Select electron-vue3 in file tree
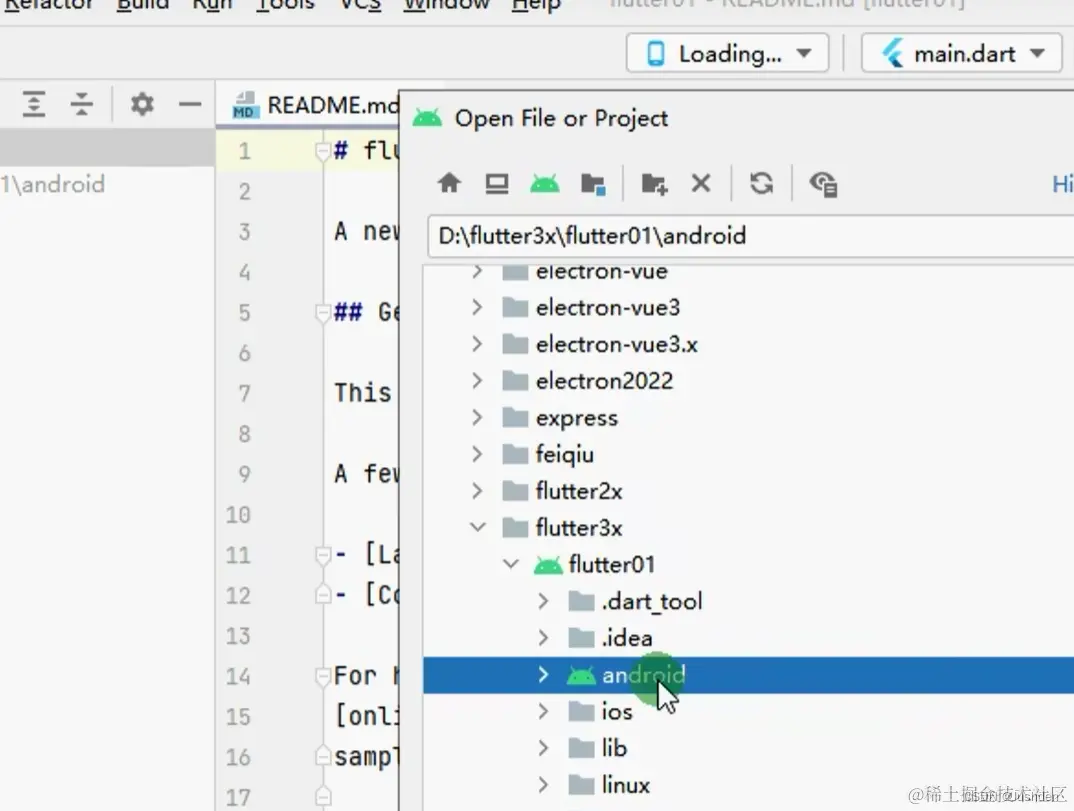This screenshot has width=1074, height=811. click(x=749, y=308)
